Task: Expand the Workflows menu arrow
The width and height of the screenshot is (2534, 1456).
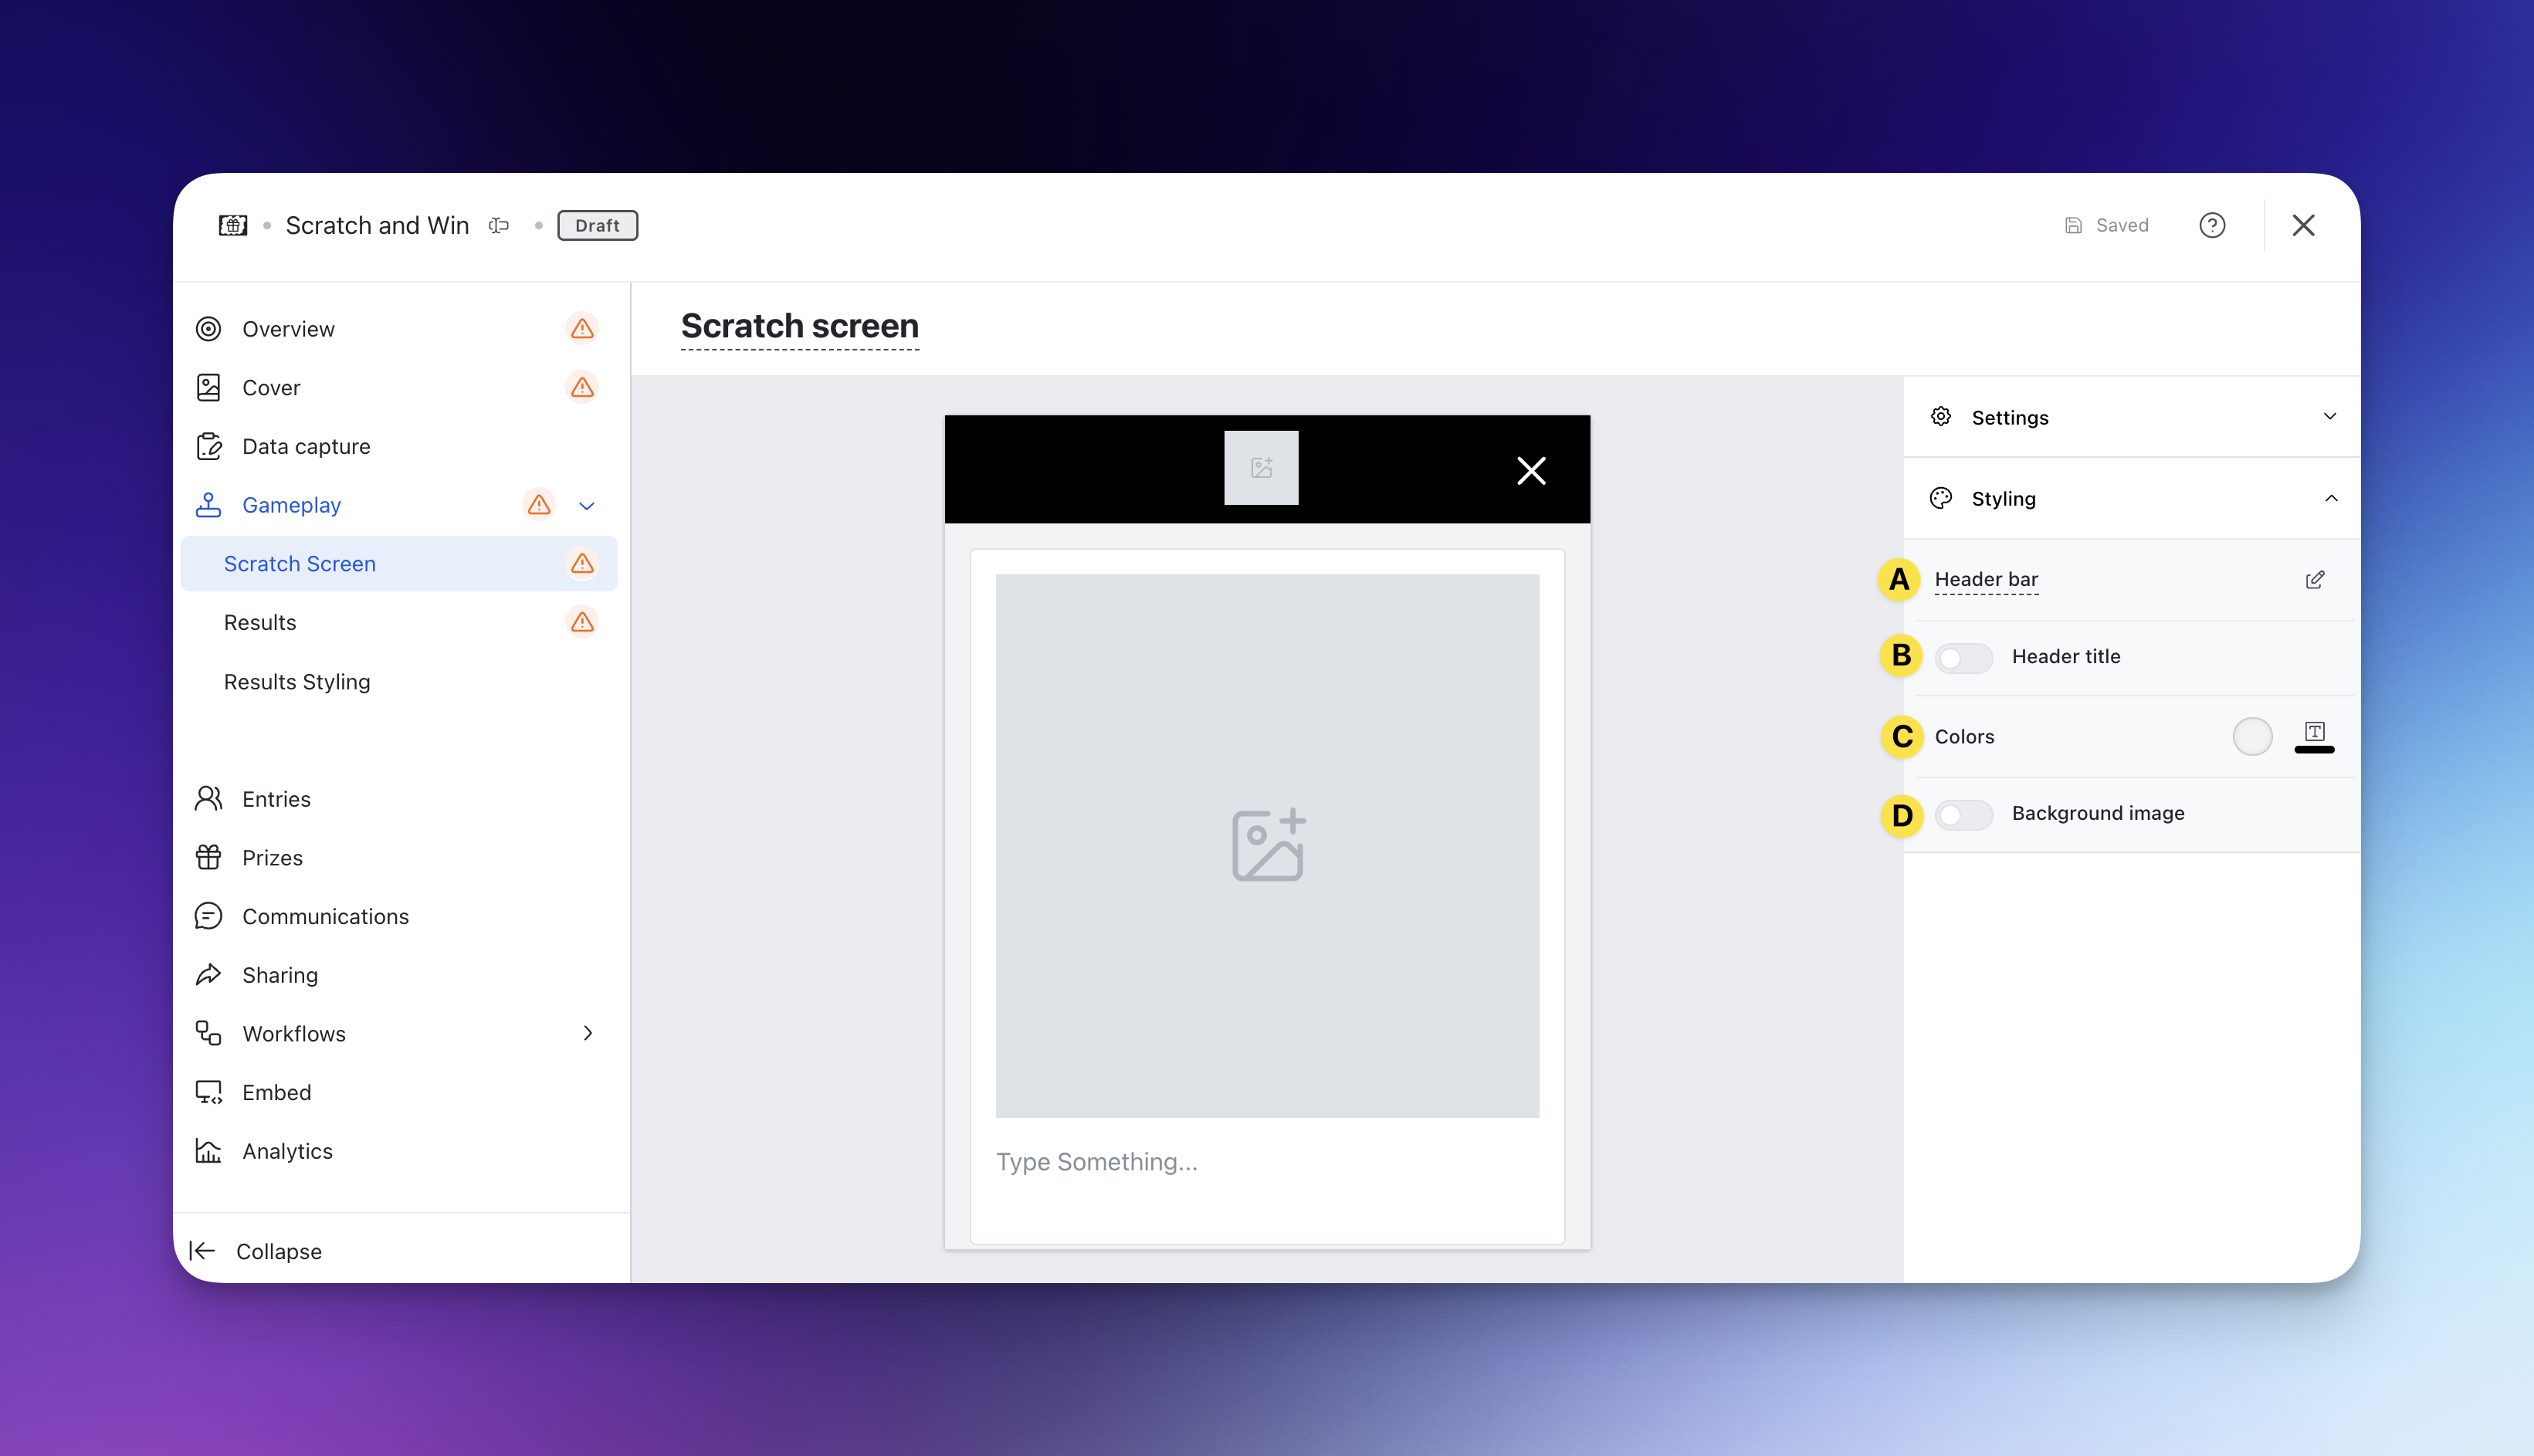Action: (x=588, y=1033)
